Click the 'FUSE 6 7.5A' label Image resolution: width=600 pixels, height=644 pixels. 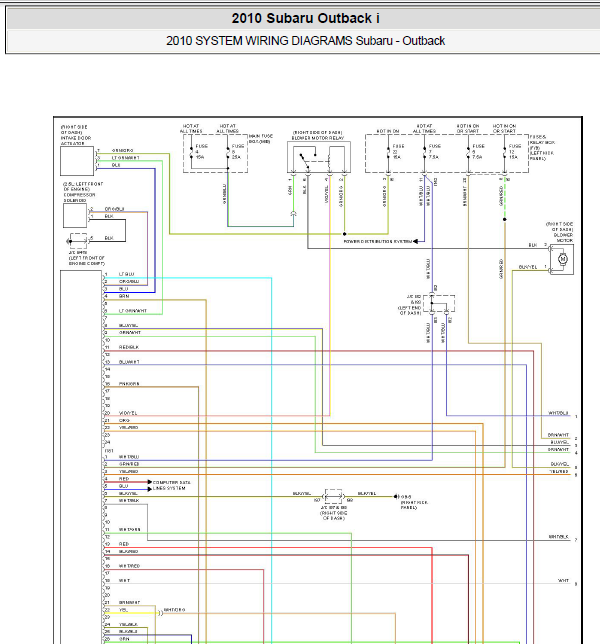coord(478,152)
